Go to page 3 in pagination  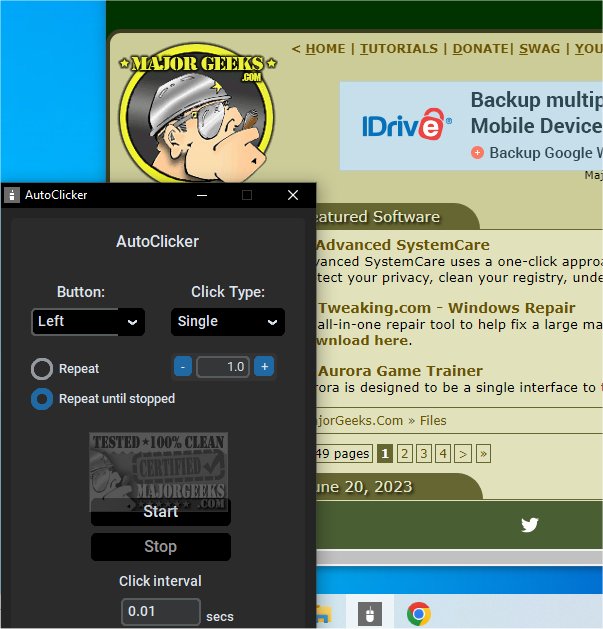tap(424, 454)
